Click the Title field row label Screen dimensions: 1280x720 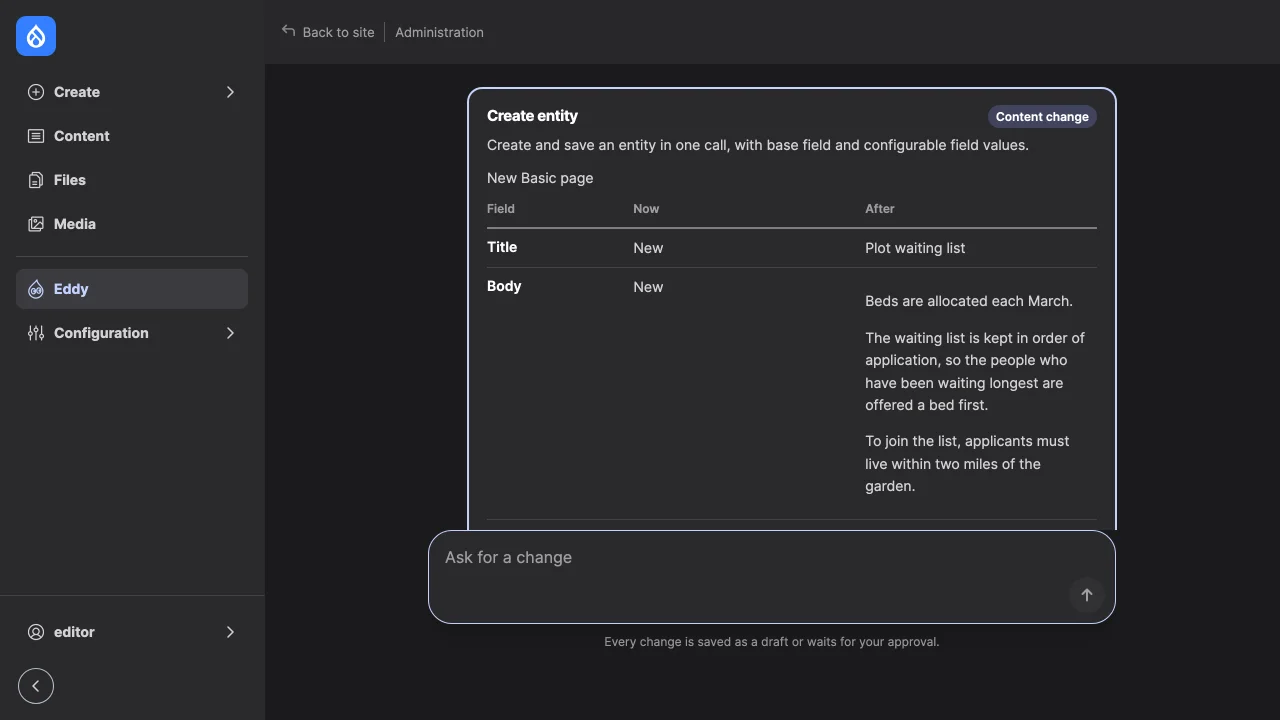coord(502,247)
